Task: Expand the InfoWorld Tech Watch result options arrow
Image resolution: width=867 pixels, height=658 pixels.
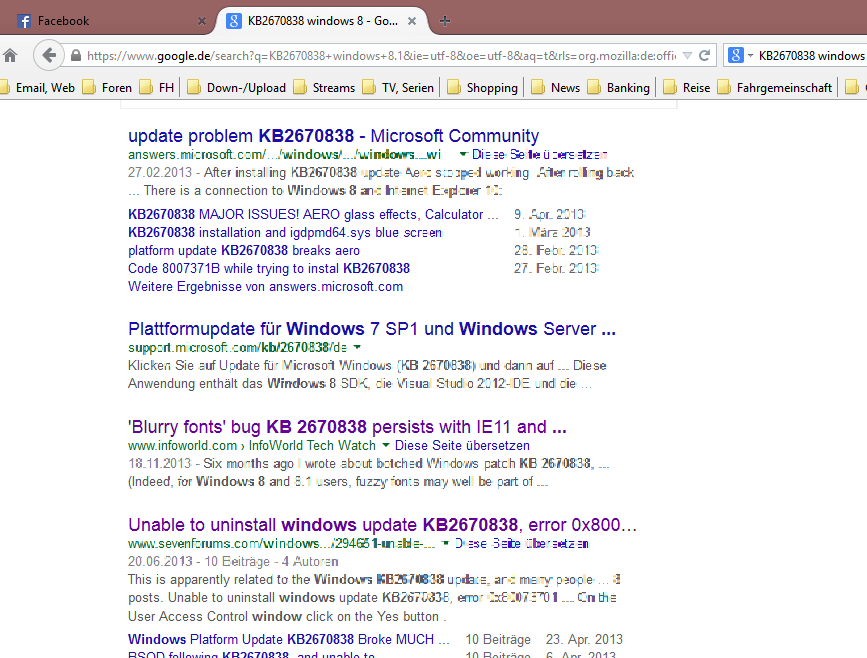Action: click(x=386, y=445)
